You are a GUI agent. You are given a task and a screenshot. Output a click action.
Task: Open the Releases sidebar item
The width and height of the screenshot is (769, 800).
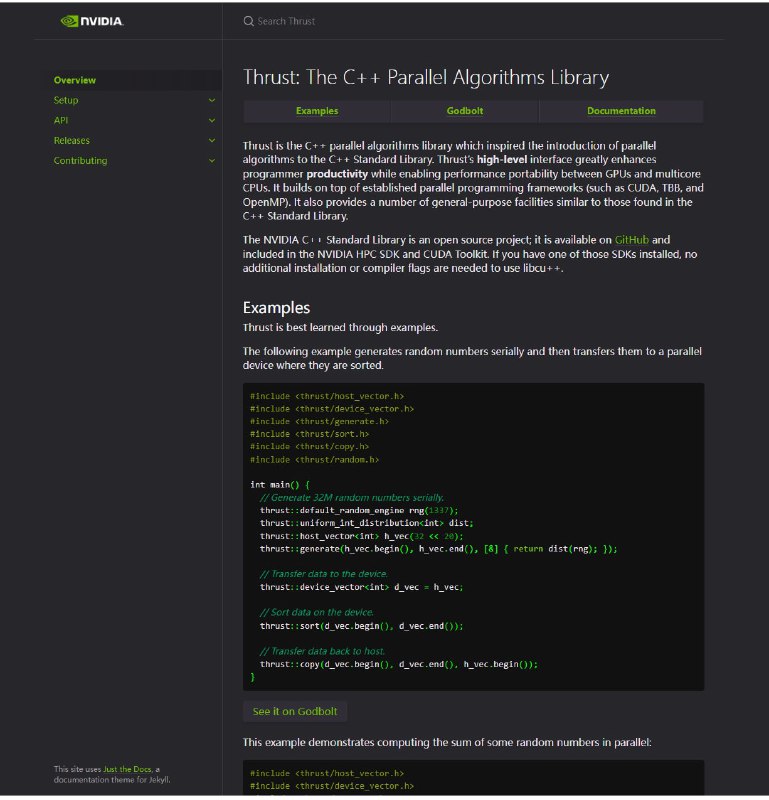71,140
